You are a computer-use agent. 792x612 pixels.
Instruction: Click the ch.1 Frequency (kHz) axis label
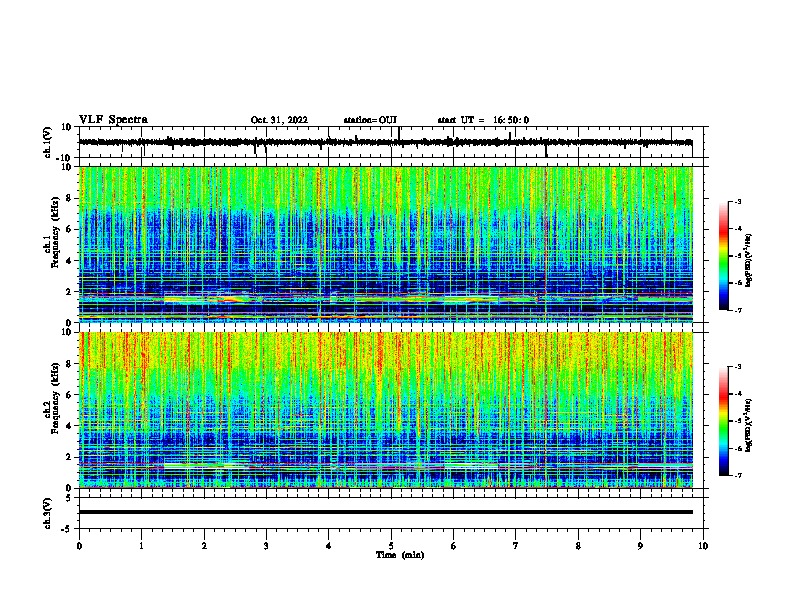[x=53, y=233]
